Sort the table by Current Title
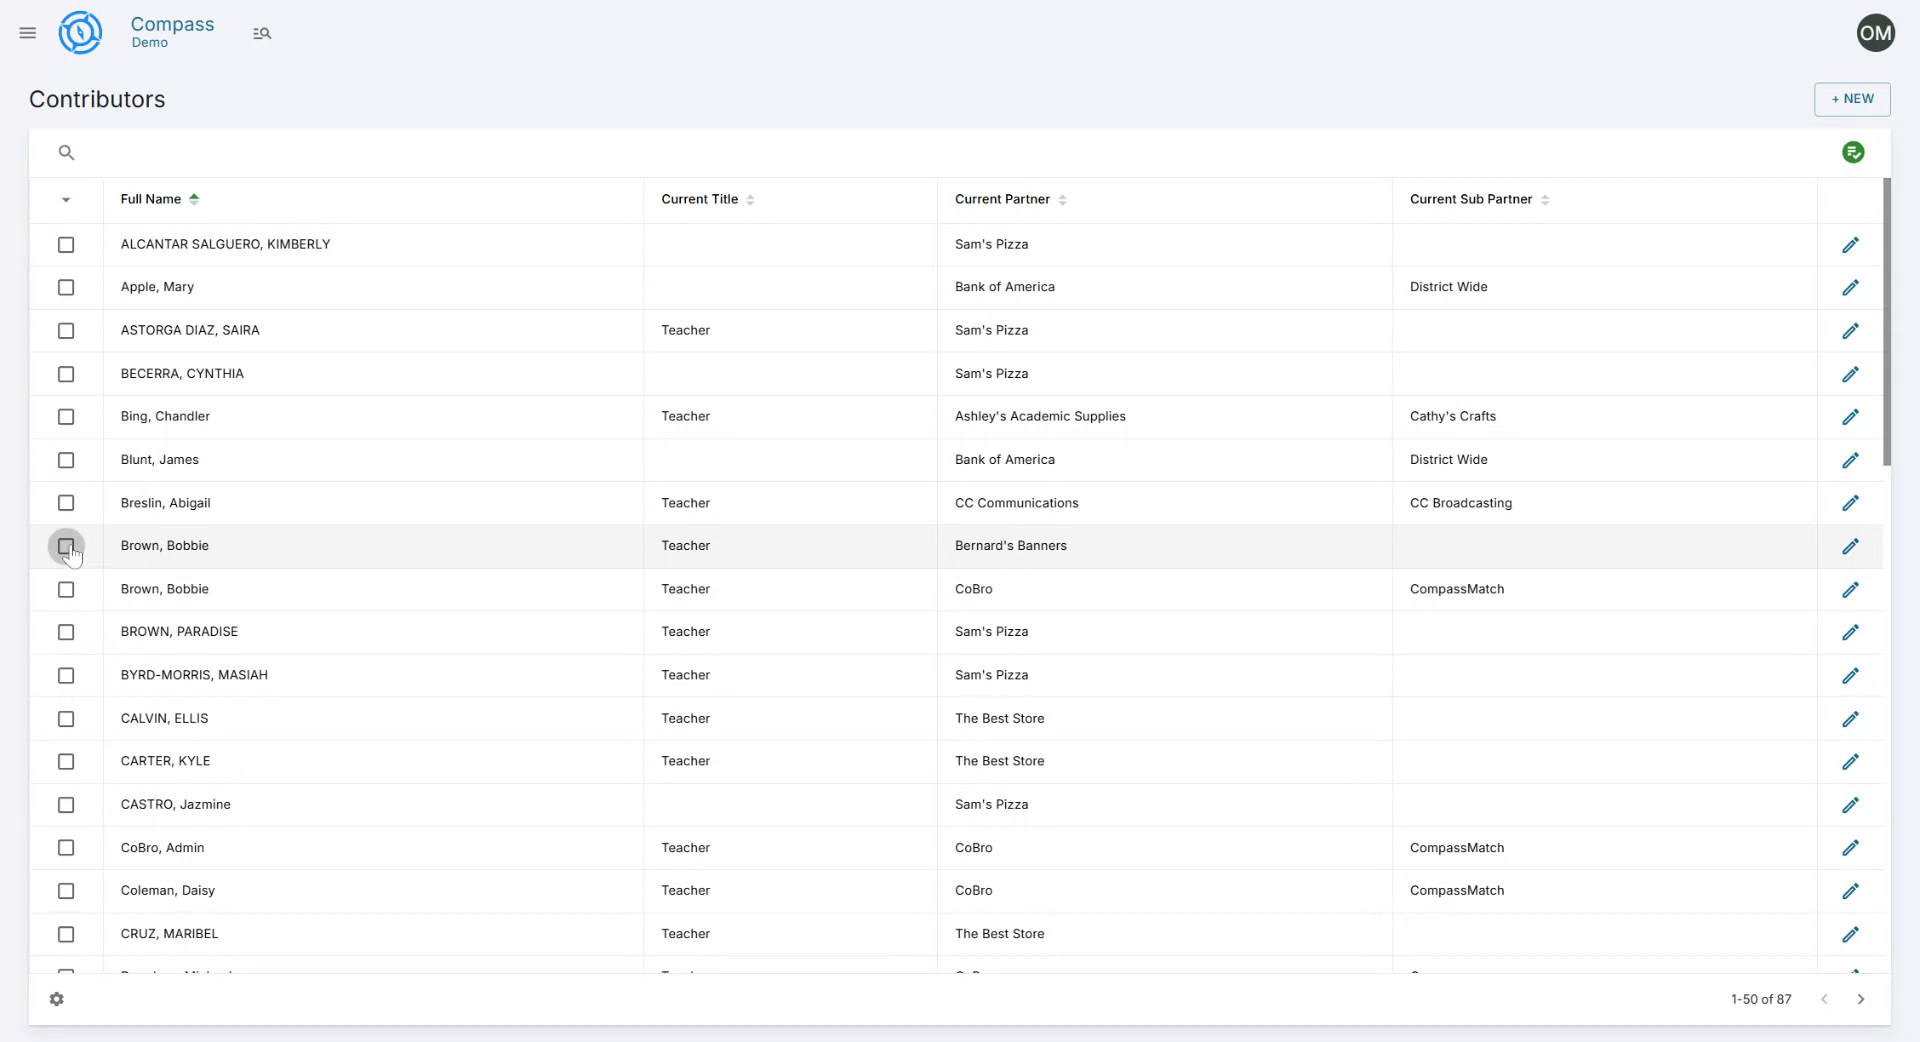The height and width of the screenshot is (1042, 1920). (x=752, y=199)
